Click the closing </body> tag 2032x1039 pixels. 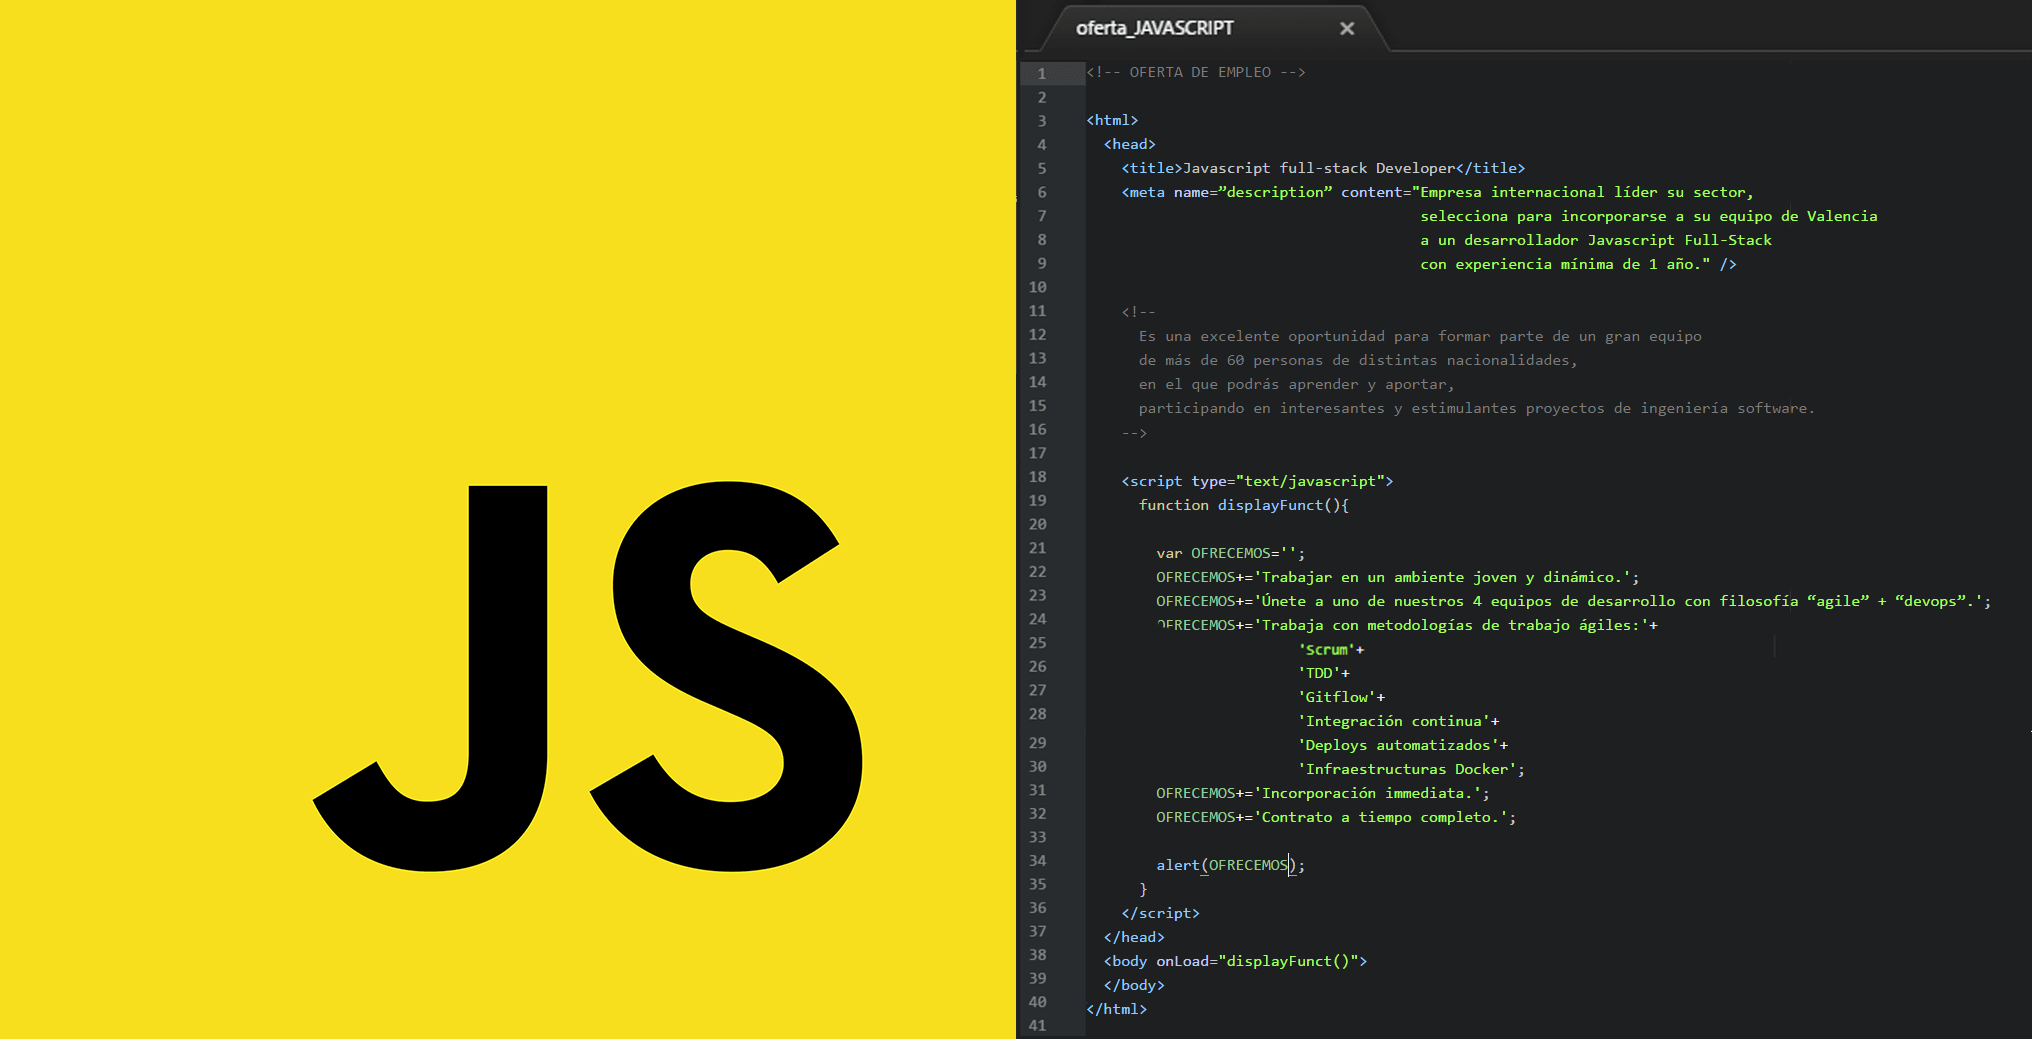(x=1134, y=985)
